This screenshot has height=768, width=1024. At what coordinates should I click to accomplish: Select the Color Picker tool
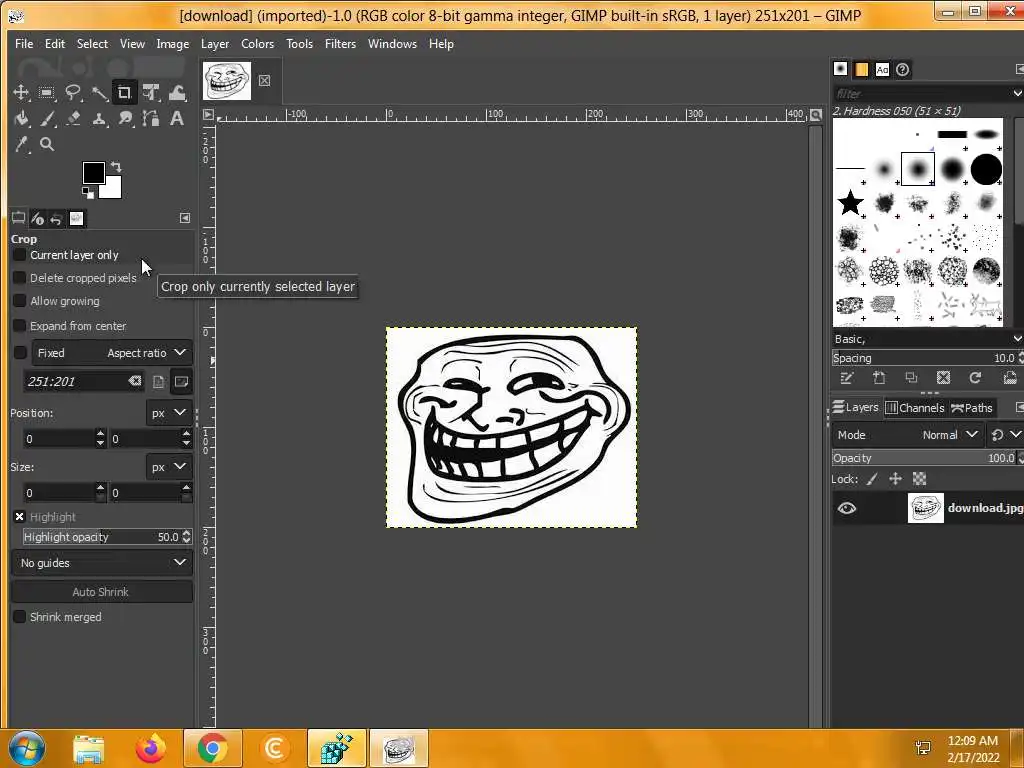21,144
